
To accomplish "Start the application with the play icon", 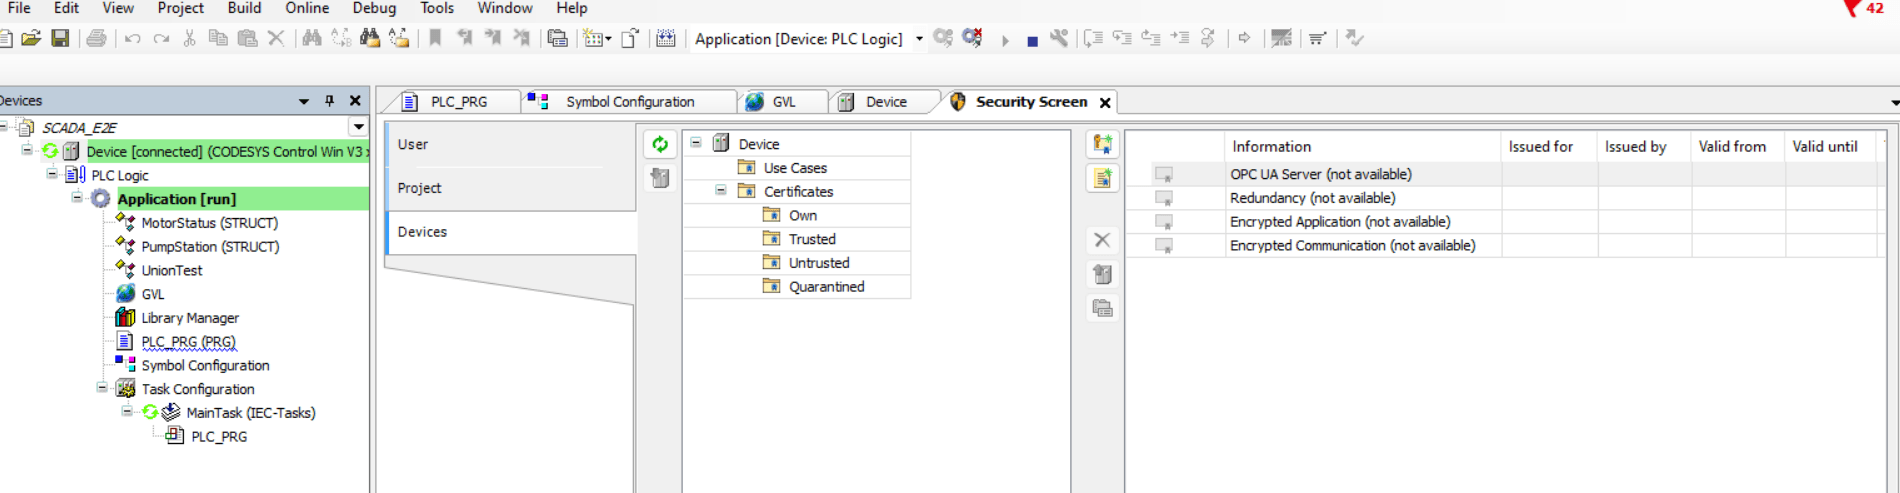I will [1005, 40].
